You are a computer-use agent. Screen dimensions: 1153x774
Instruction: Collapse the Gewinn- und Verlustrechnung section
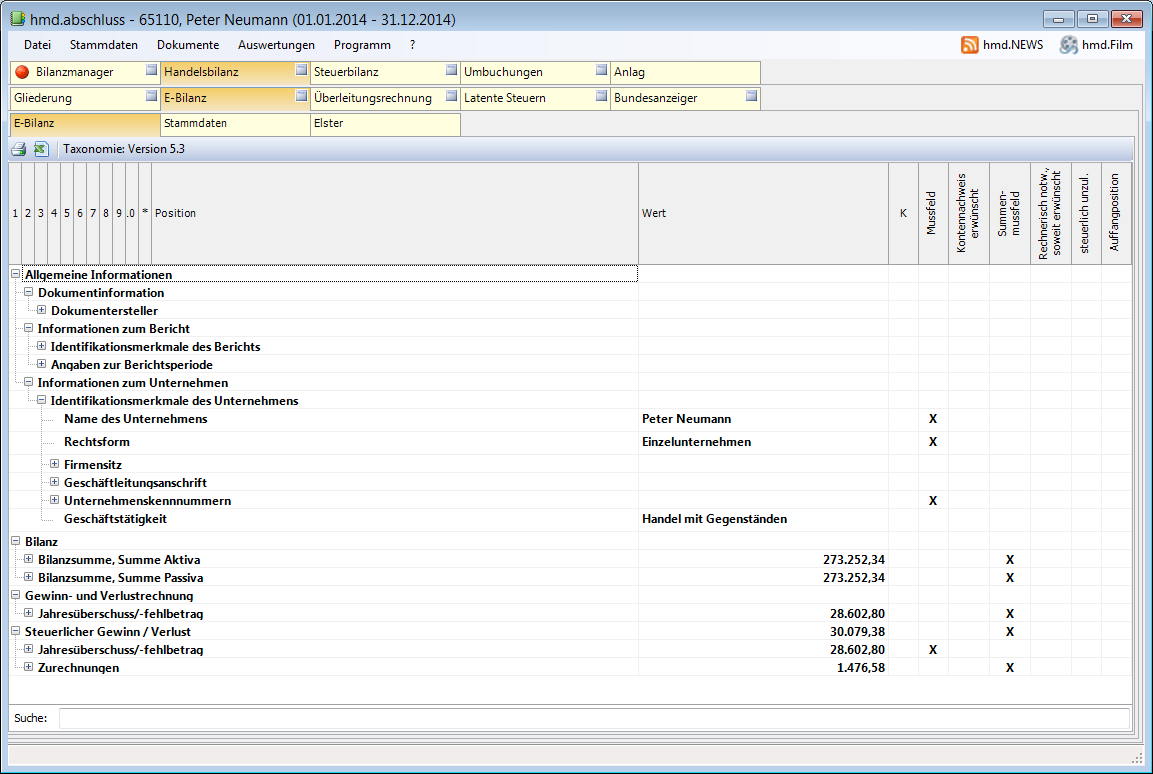point(15,595)
